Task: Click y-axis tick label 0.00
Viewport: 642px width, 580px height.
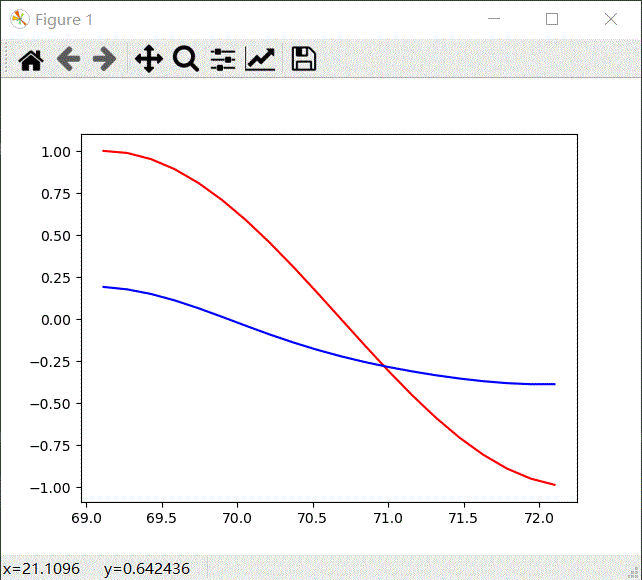Action: (56, 320)
